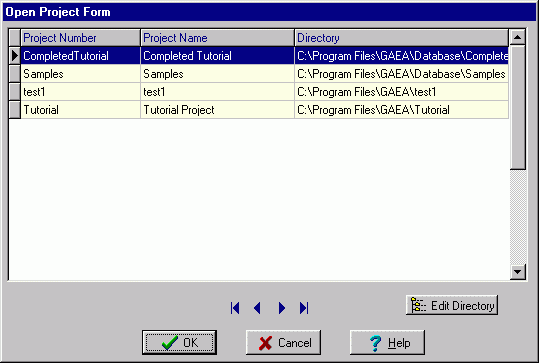Select the Samples project number cell
The image size is (539, 363).
click(x=80, y=74)
